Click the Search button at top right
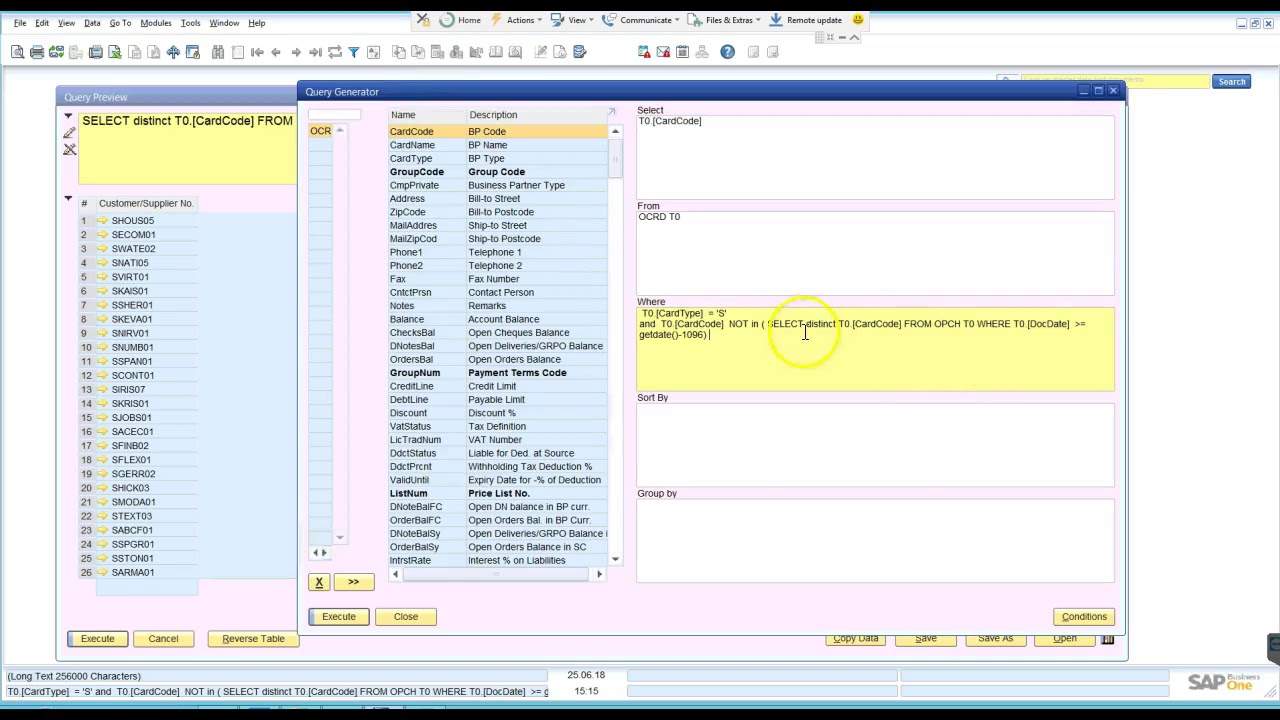 pos(1231,82)
